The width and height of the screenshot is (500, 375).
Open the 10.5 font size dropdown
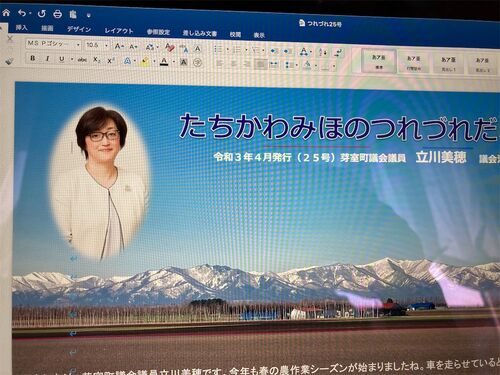tap(97, 45)
